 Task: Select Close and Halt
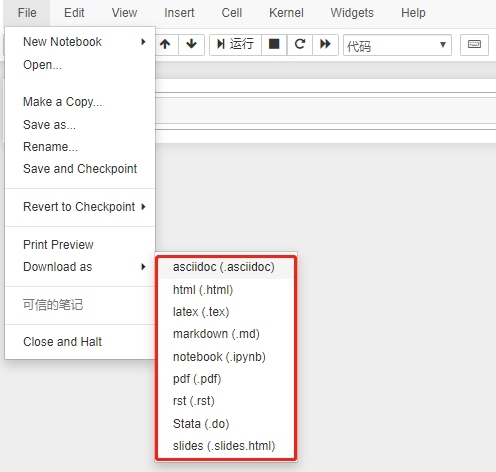80,342
